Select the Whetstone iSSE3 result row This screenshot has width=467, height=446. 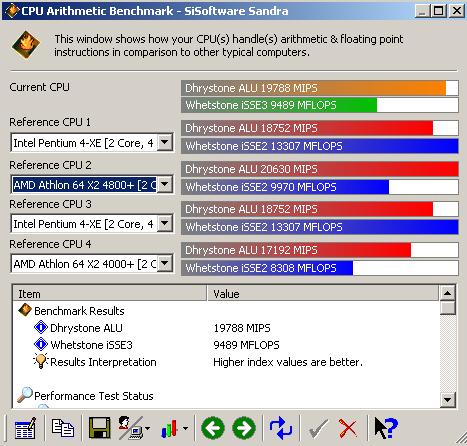click(x=227, y=345)
